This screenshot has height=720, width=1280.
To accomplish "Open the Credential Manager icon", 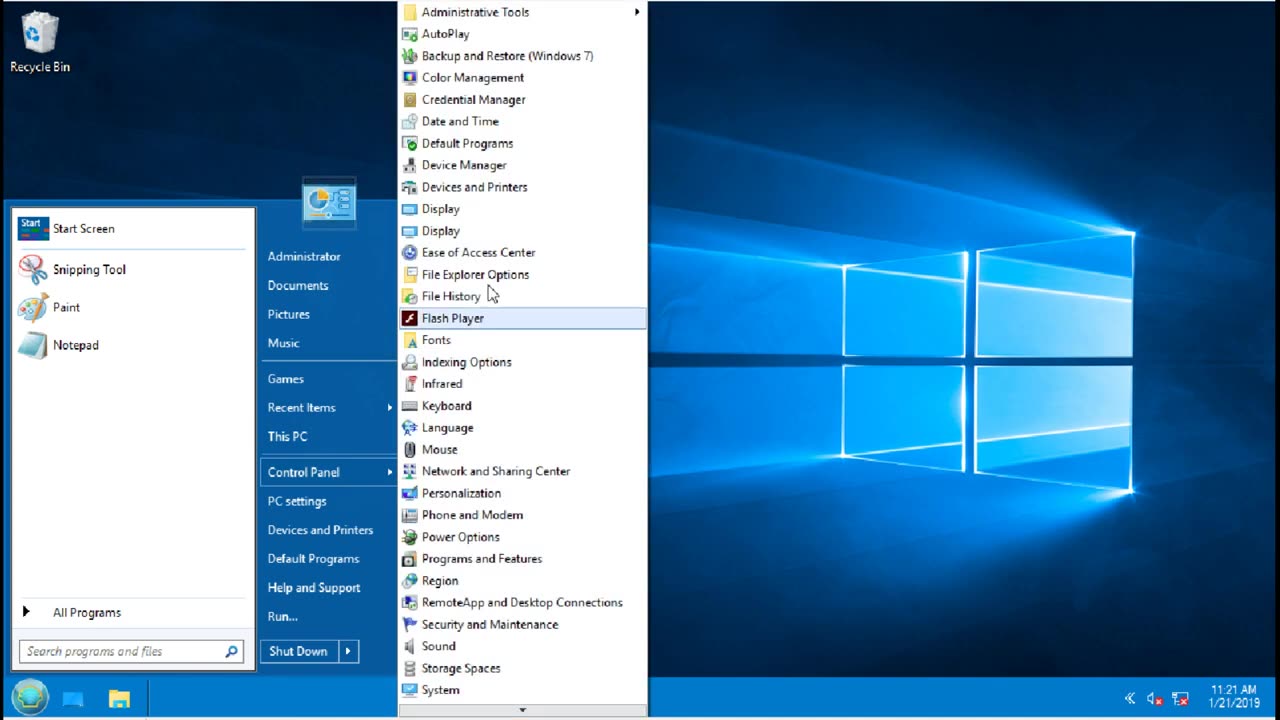I will coord(409,100).
